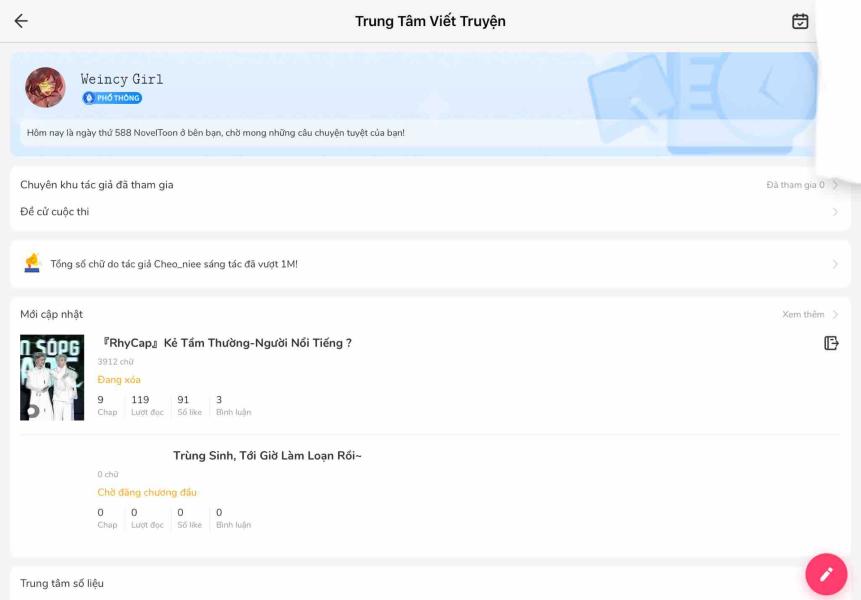This screenshot has width=861, height=600.
Task: Open Trùng Sinh, Tới Giờ Làm Loạn Rồi
Action: click(x=267, y=456)
